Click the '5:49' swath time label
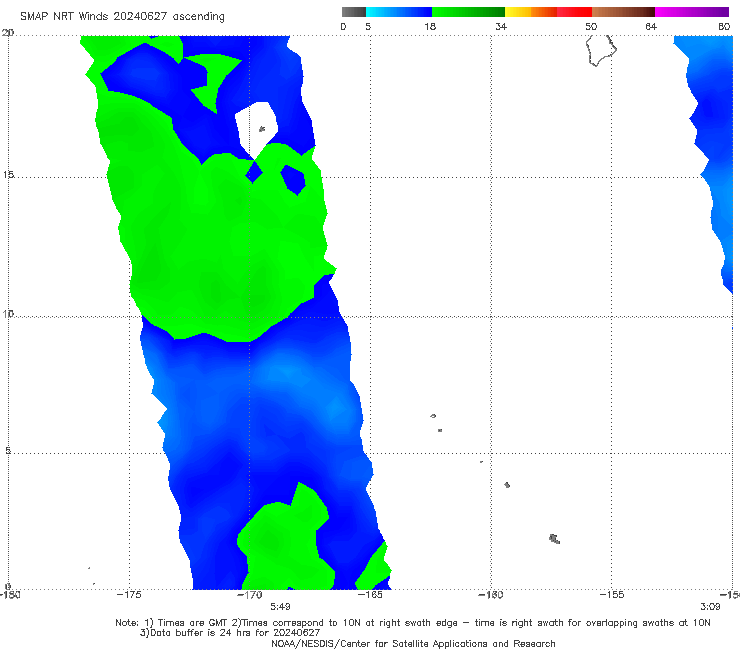 pos(280,607)
